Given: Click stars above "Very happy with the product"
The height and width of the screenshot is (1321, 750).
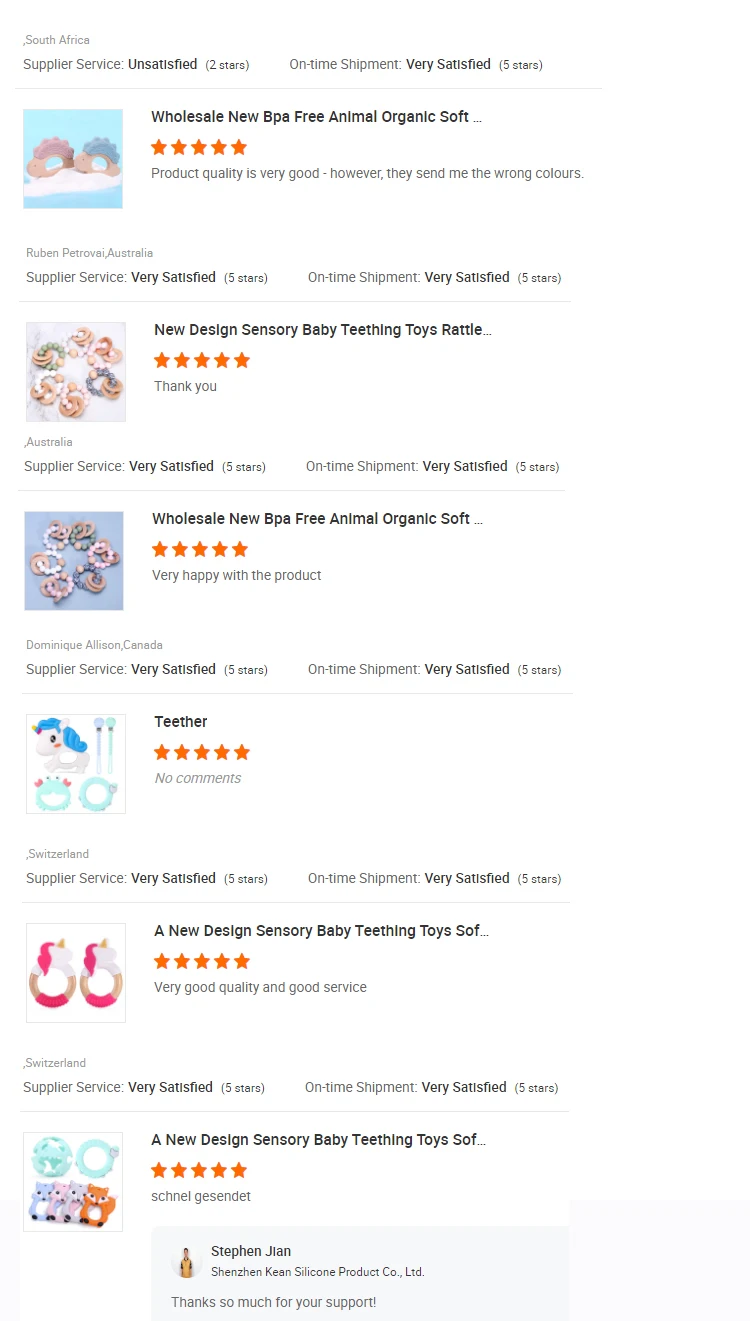Looking at the screenshot, I should (x=199, y=550).
